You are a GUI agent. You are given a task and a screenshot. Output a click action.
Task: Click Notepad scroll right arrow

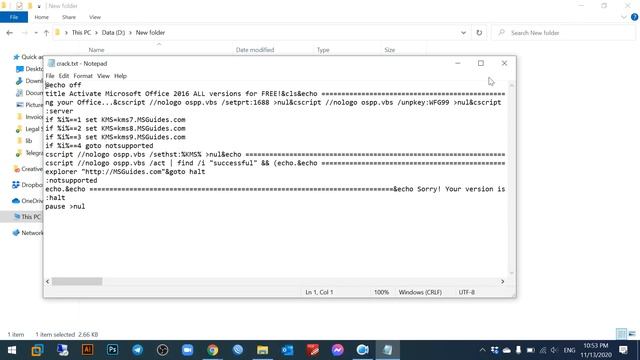click(x=502, y=282)
